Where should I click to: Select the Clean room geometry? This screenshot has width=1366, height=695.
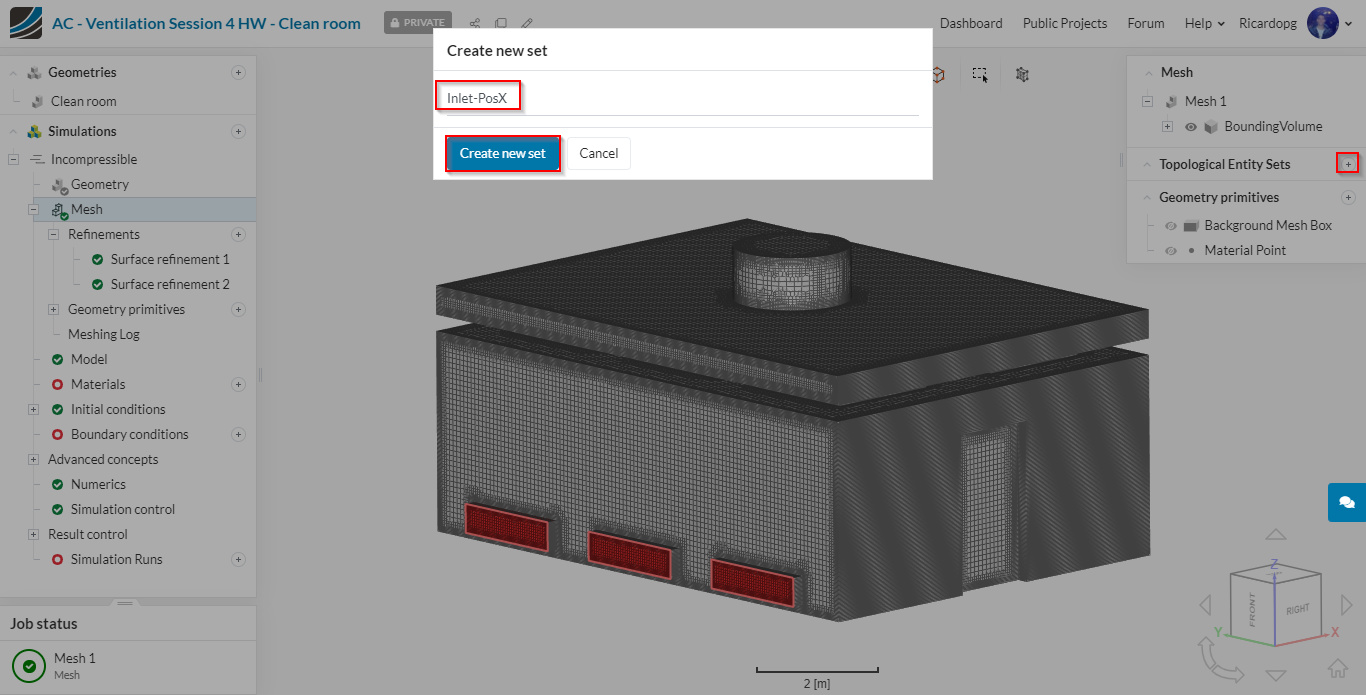tap(84, 101)
